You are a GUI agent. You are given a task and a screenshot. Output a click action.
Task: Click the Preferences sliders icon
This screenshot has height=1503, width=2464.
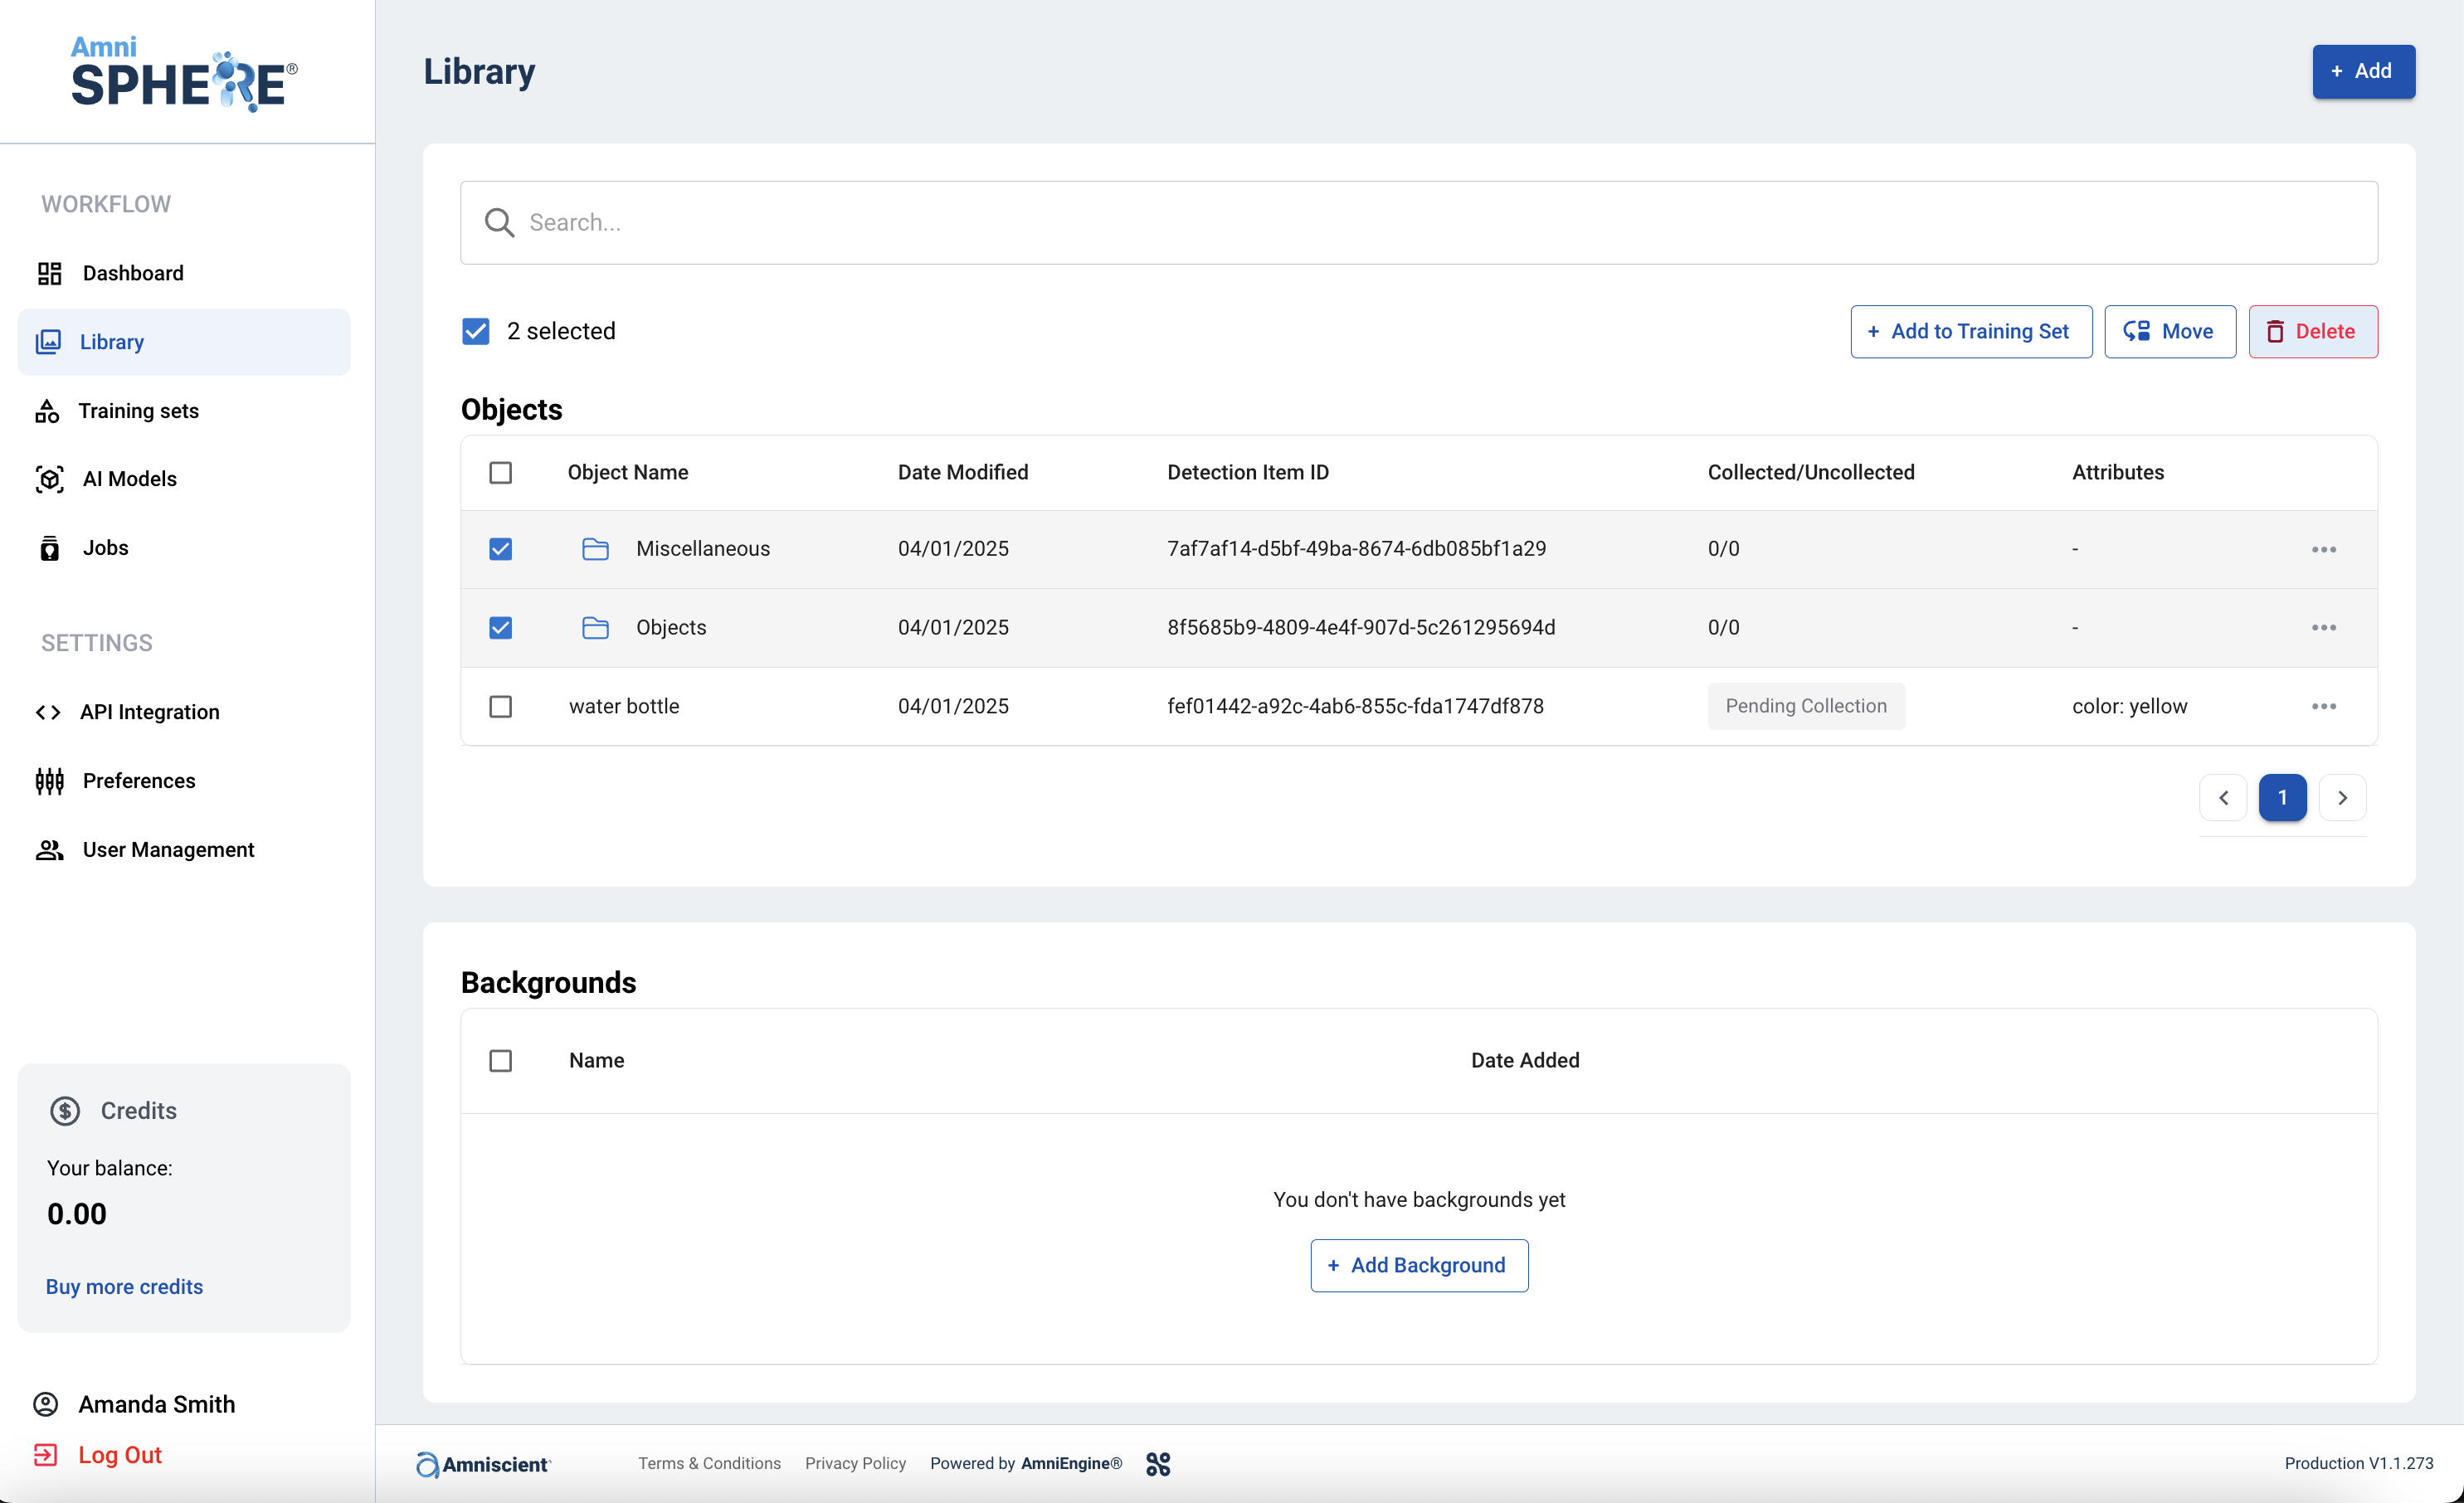coord(49,781)
